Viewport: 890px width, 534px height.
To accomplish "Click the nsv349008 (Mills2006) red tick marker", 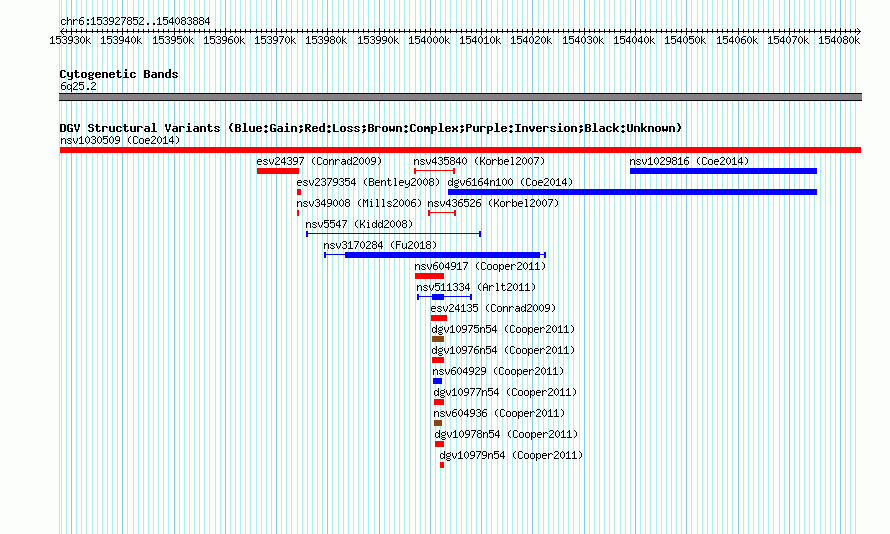I will point(298,213).
